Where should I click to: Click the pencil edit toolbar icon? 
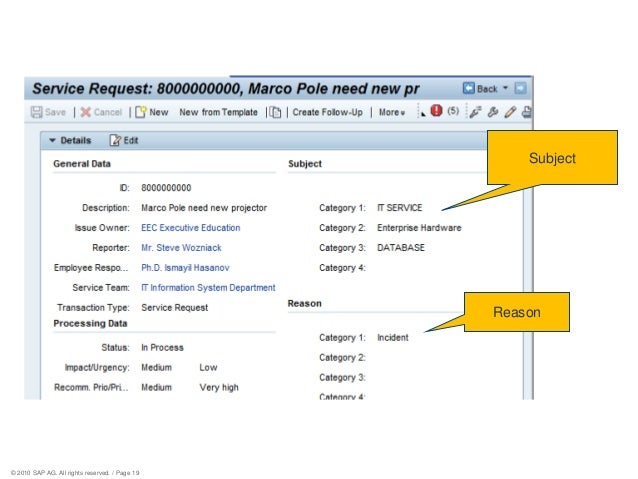[510, 112]
